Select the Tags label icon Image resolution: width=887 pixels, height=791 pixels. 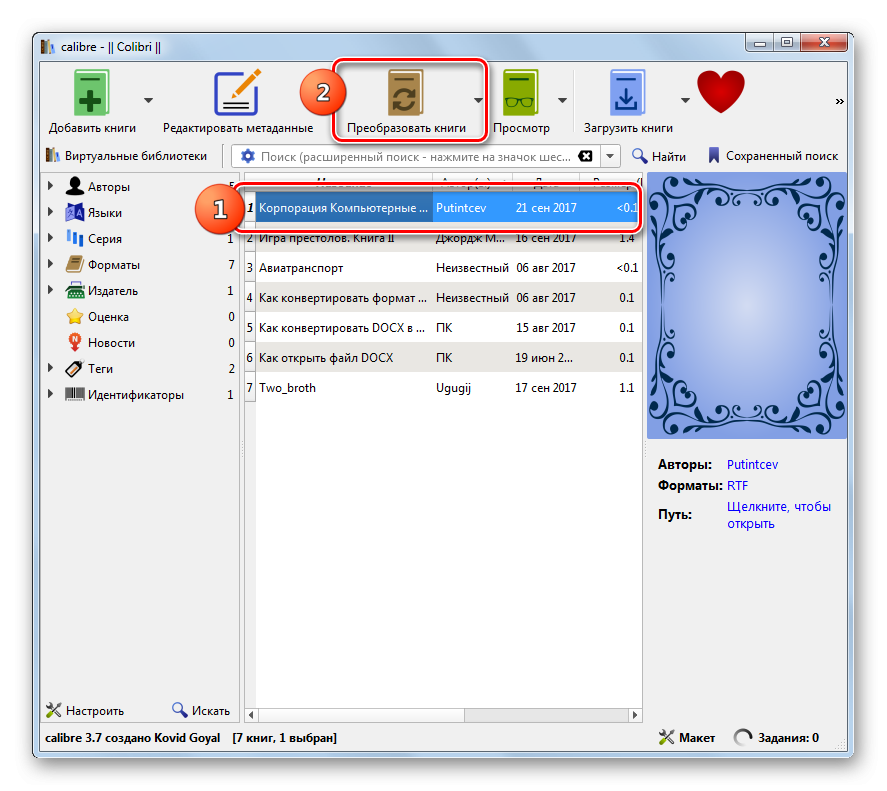click(75, 368)
